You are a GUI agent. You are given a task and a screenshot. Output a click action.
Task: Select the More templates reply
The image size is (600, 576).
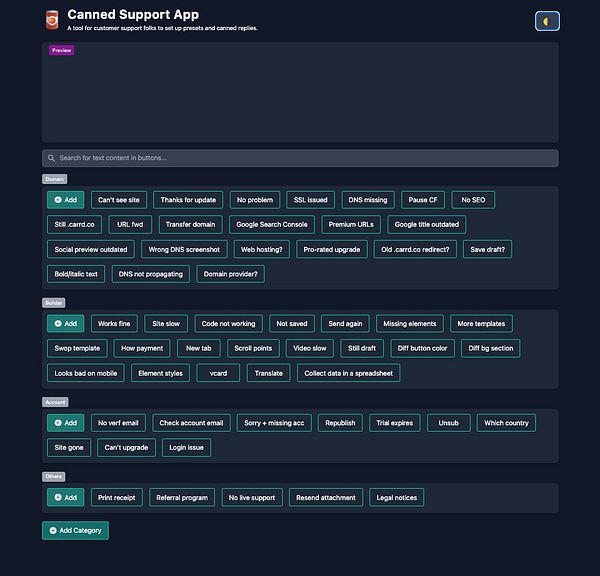tap(481, 323)
